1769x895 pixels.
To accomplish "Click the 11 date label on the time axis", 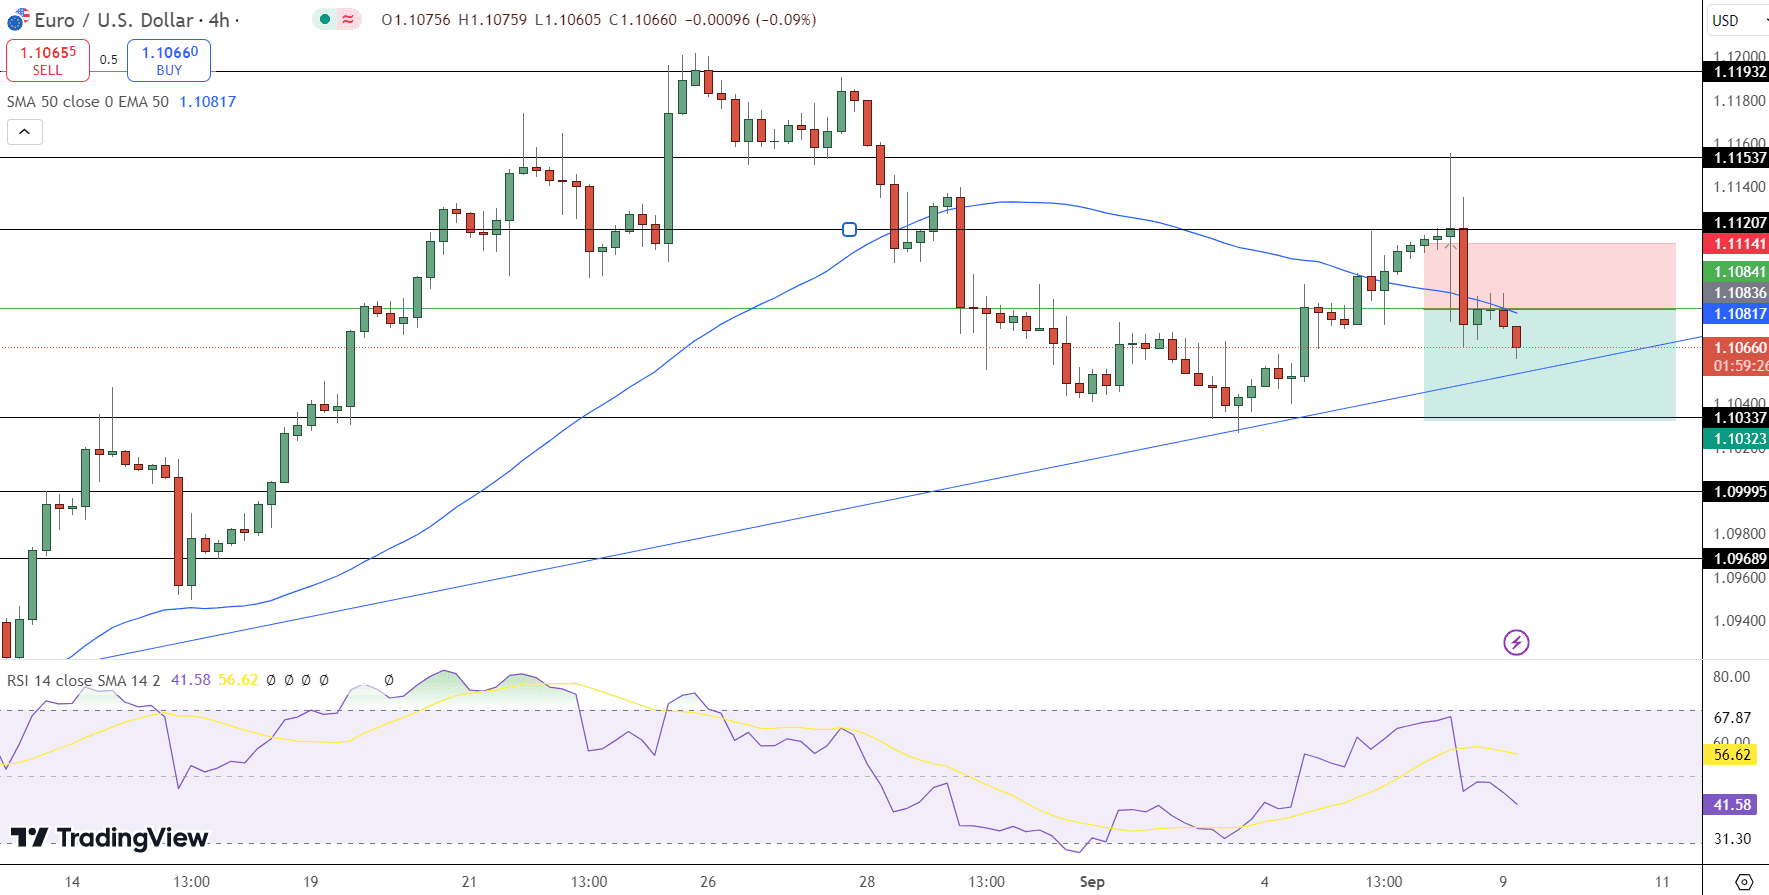I will 1662,882.
